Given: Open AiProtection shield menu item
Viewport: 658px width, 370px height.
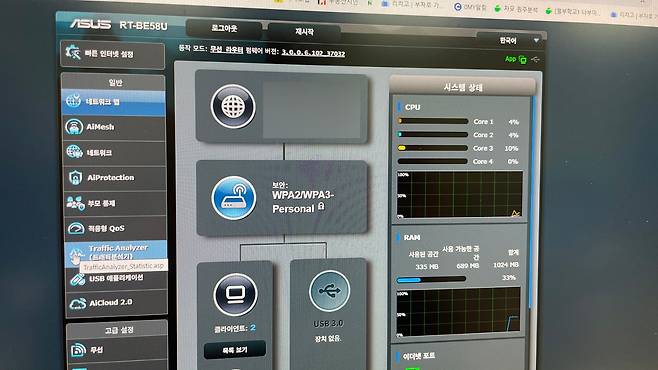Looking at the screenshot, I should click(115, 178).
